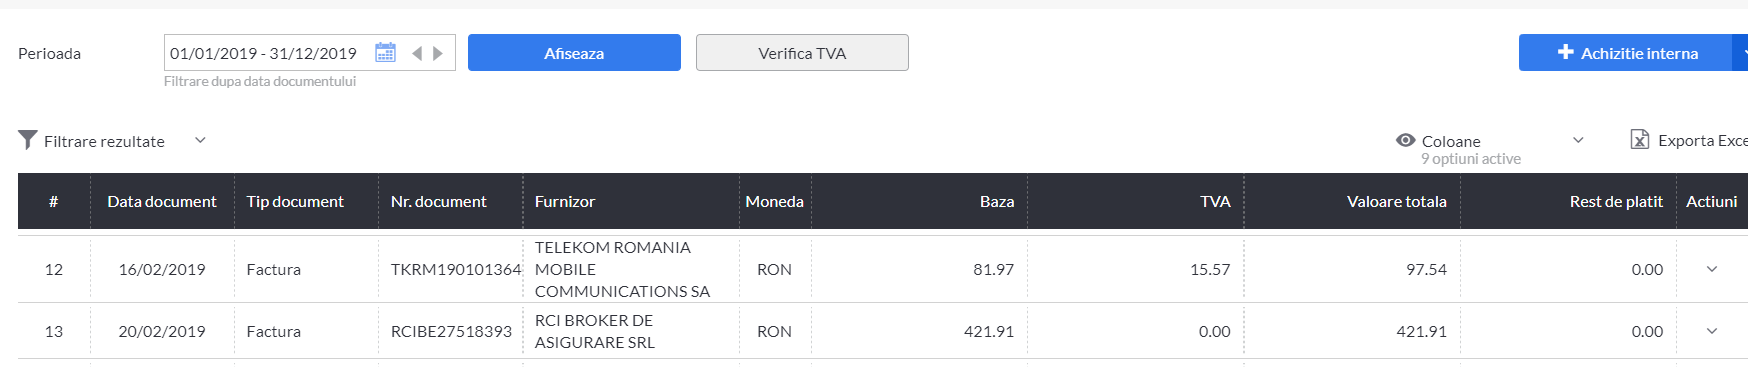Sort by the Valoare totala column header
The width and height of the screenshot is (1748, 367).
pos(1396,201)
